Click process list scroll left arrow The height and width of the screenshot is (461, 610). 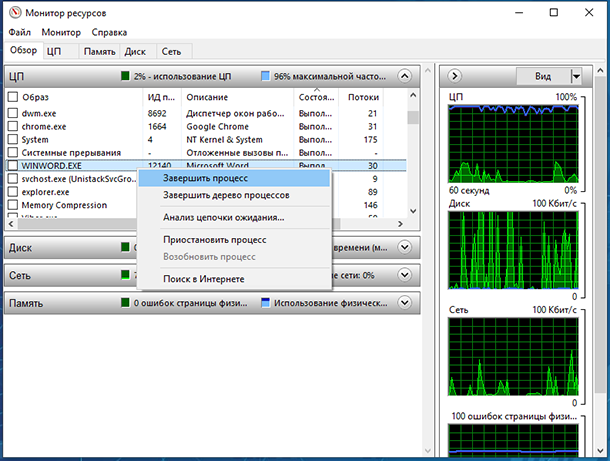point(11,224)
